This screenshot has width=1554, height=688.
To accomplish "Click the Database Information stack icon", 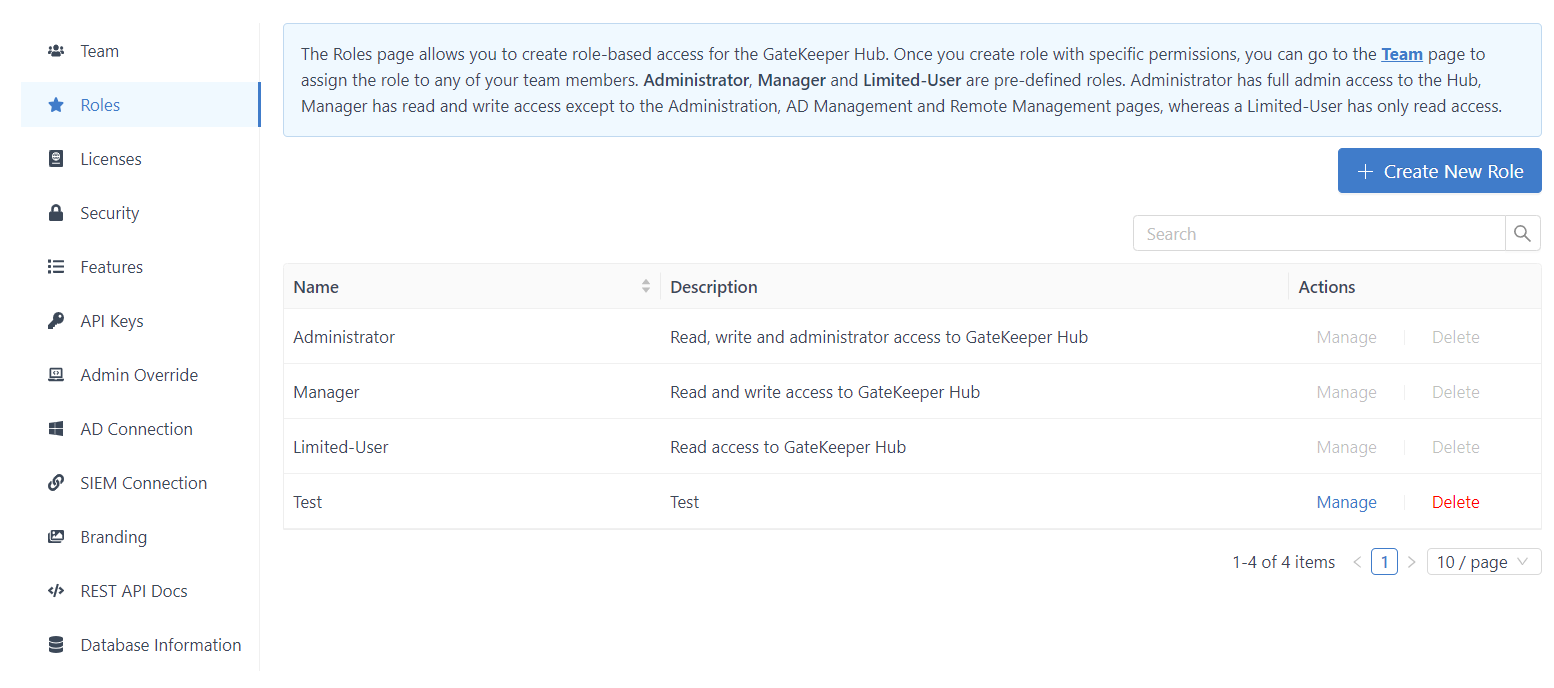I will click(x=56, y=645).
